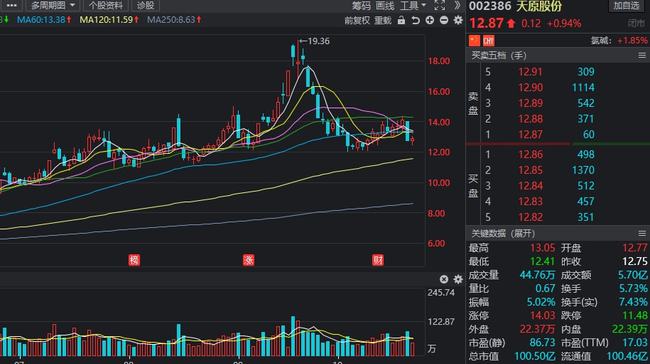Open settings gear of volume panel
Viewport: 650px width, 364px height.
(458, 279)
